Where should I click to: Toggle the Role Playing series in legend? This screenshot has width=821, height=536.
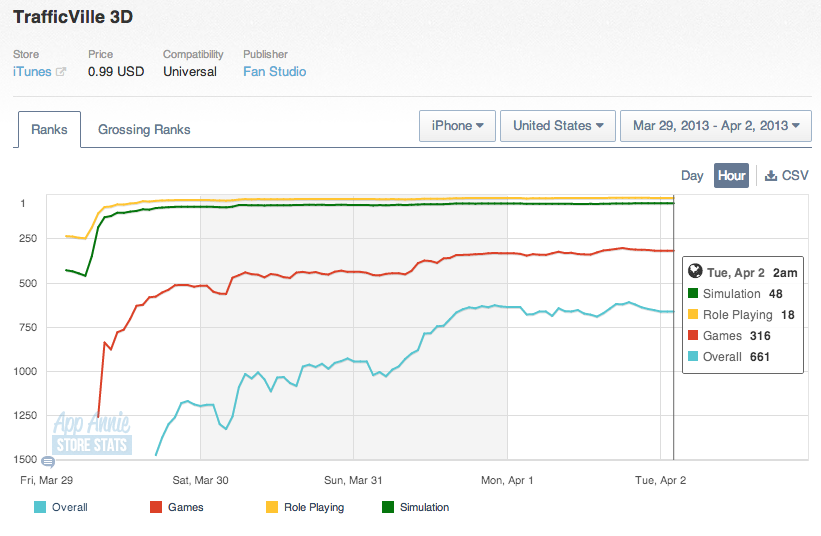click(x=305, y=507)
